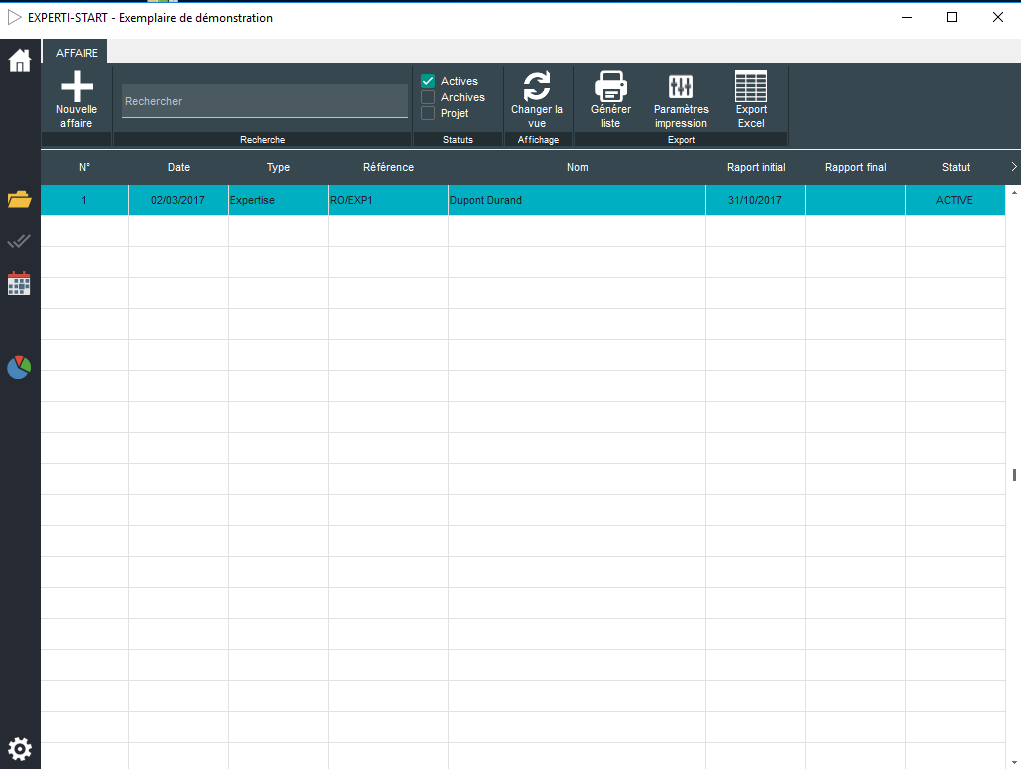Viewport: 1021px width, 769px height.
Task: Click the scroll up arrow of list
Action: click(x=1014, y=193)
